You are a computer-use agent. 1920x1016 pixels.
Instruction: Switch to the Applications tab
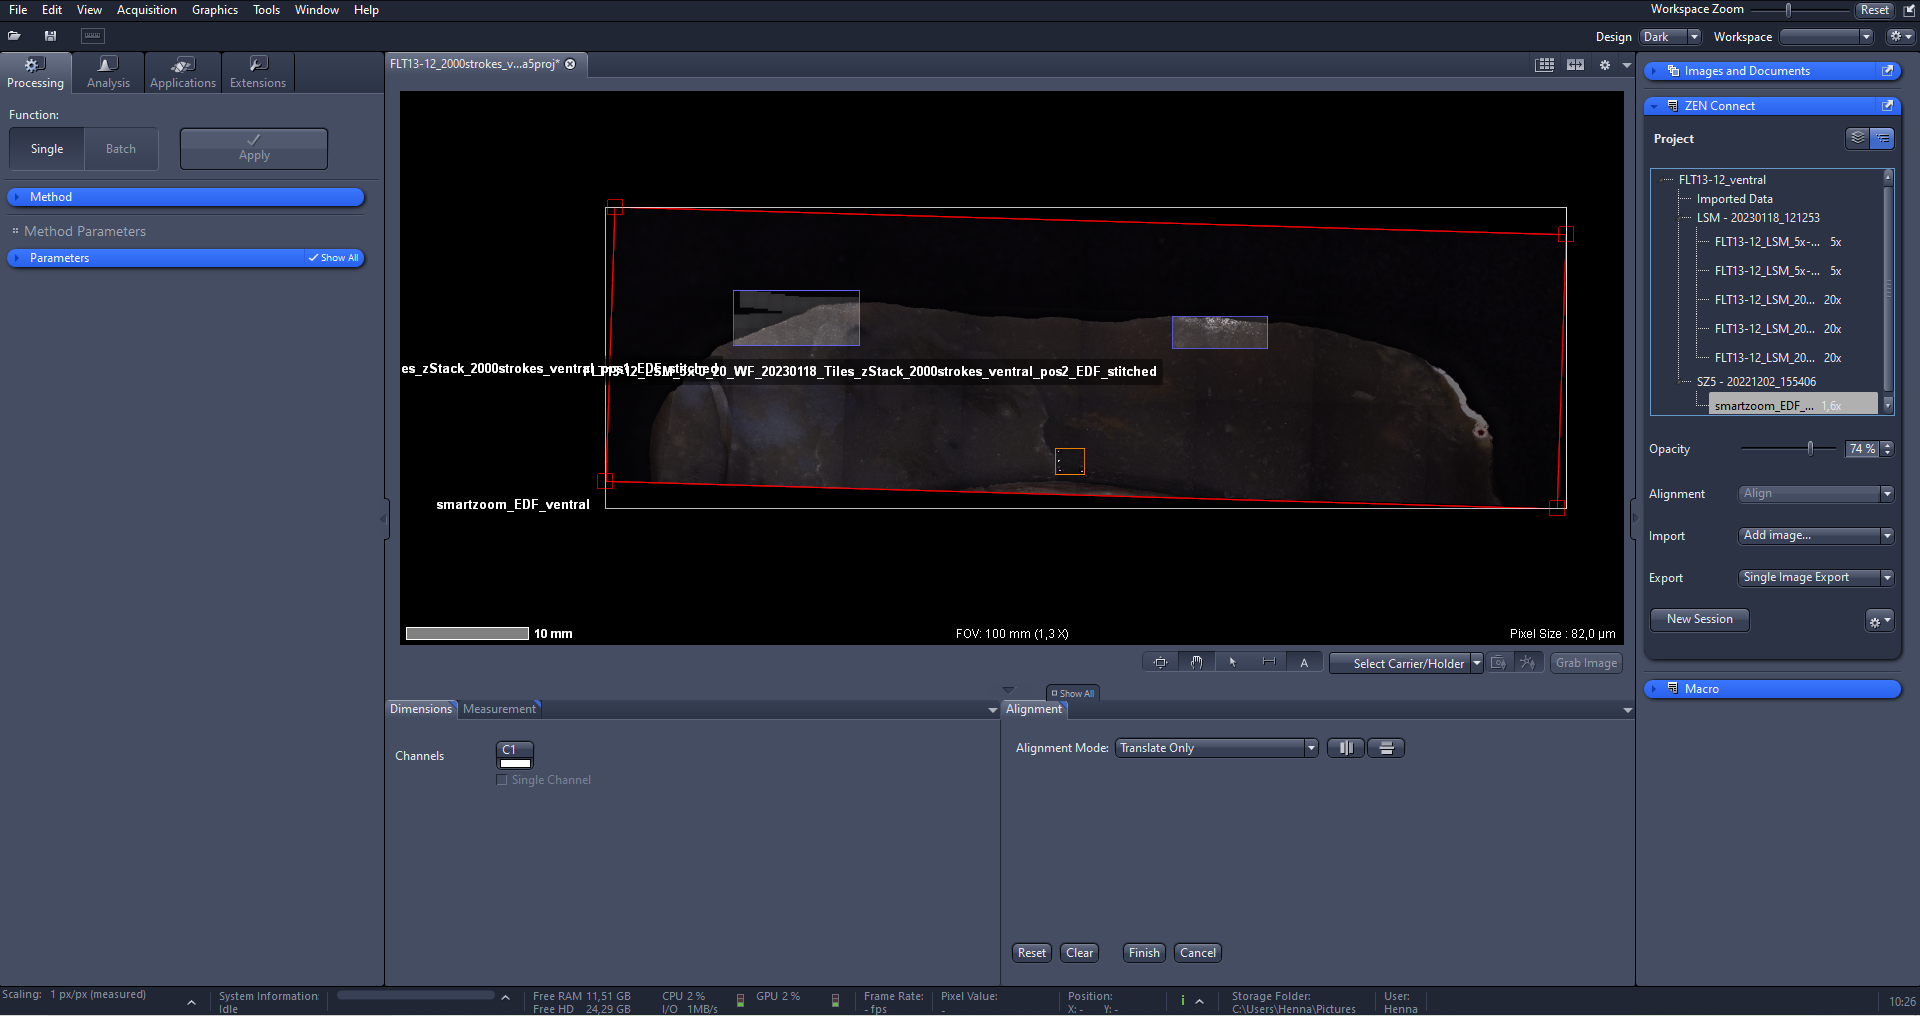pos(183,73)
